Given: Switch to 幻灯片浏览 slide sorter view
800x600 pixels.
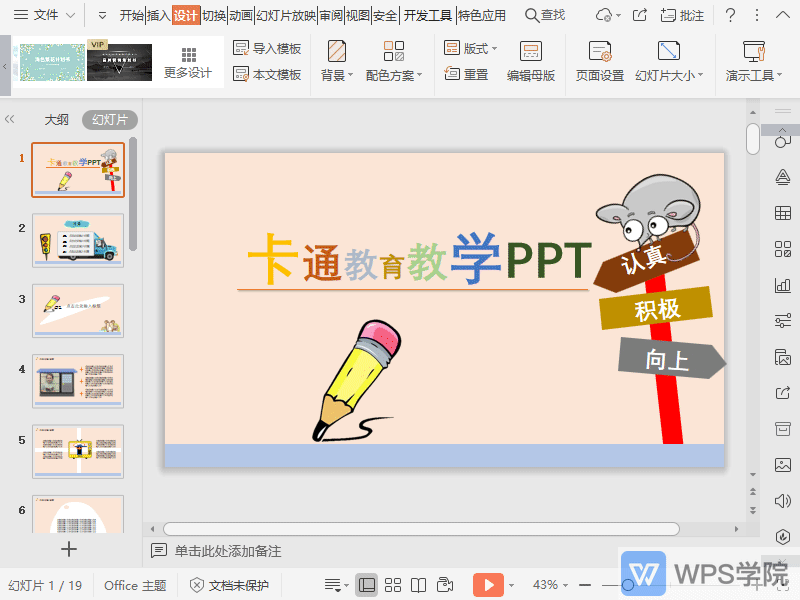Looking at the screenshot, I should (393, 585).
